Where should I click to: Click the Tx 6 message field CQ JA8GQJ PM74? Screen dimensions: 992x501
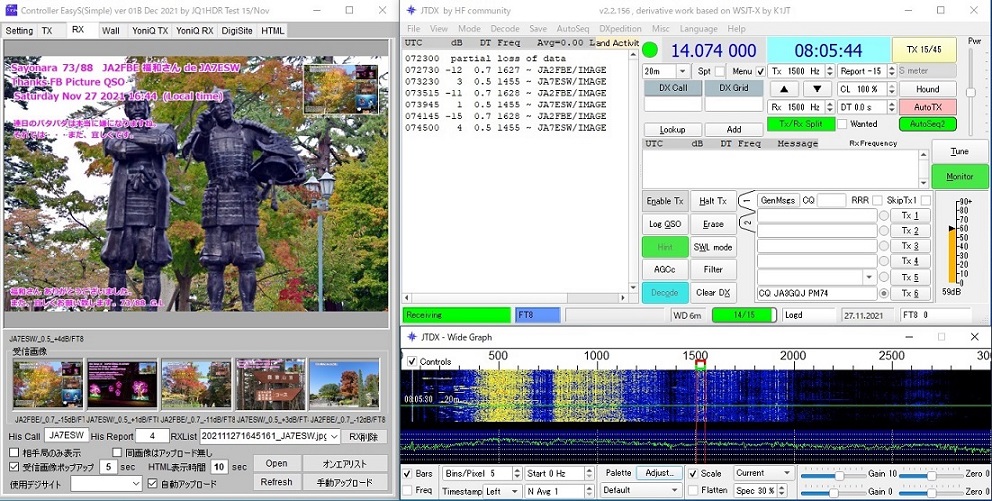pyautogui.click(x=817, y=294)
